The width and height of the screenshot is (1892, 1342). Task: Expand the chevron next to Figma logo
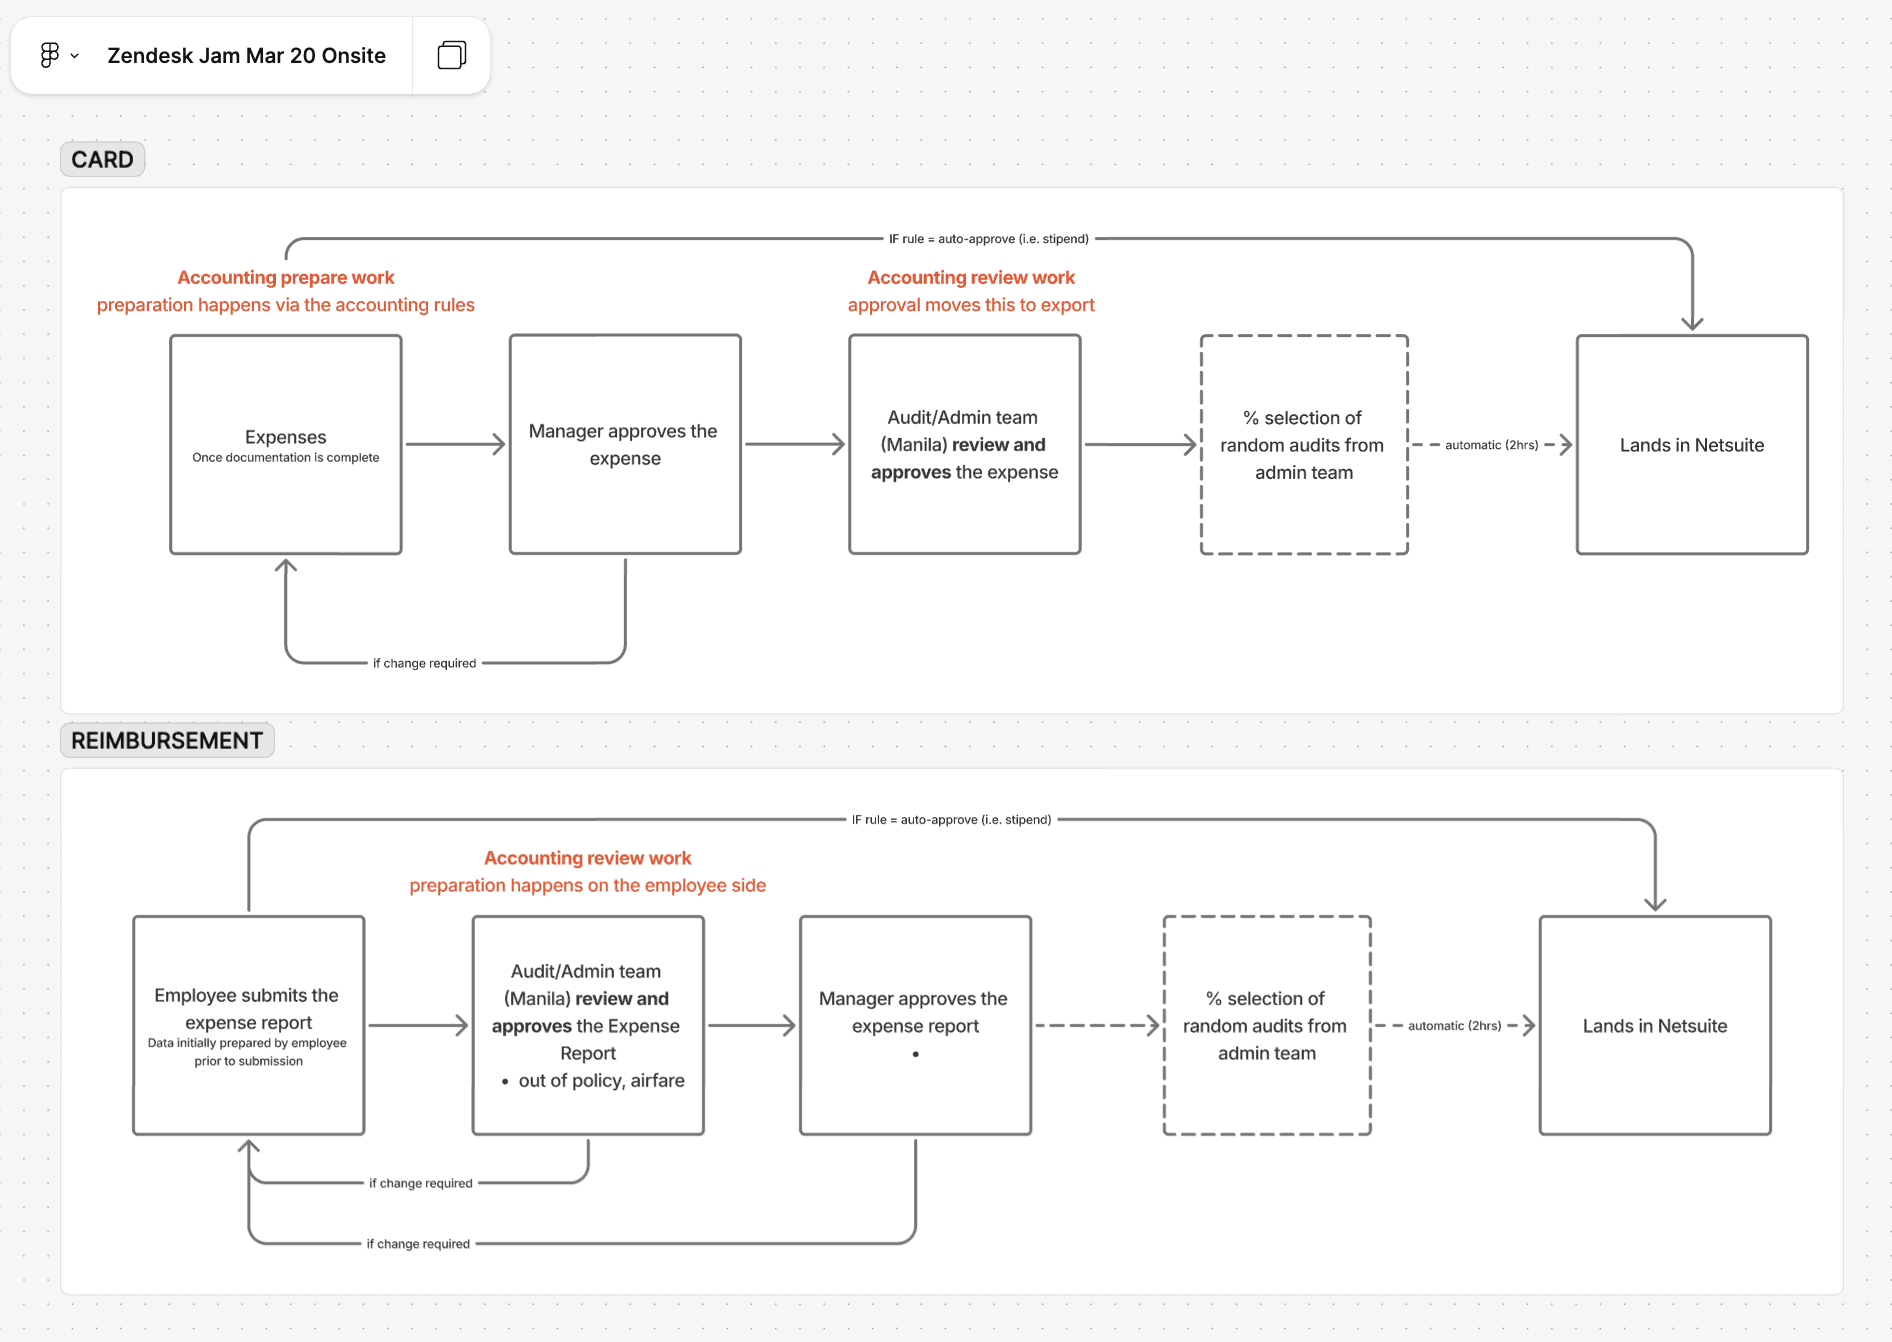click(75, 56)
